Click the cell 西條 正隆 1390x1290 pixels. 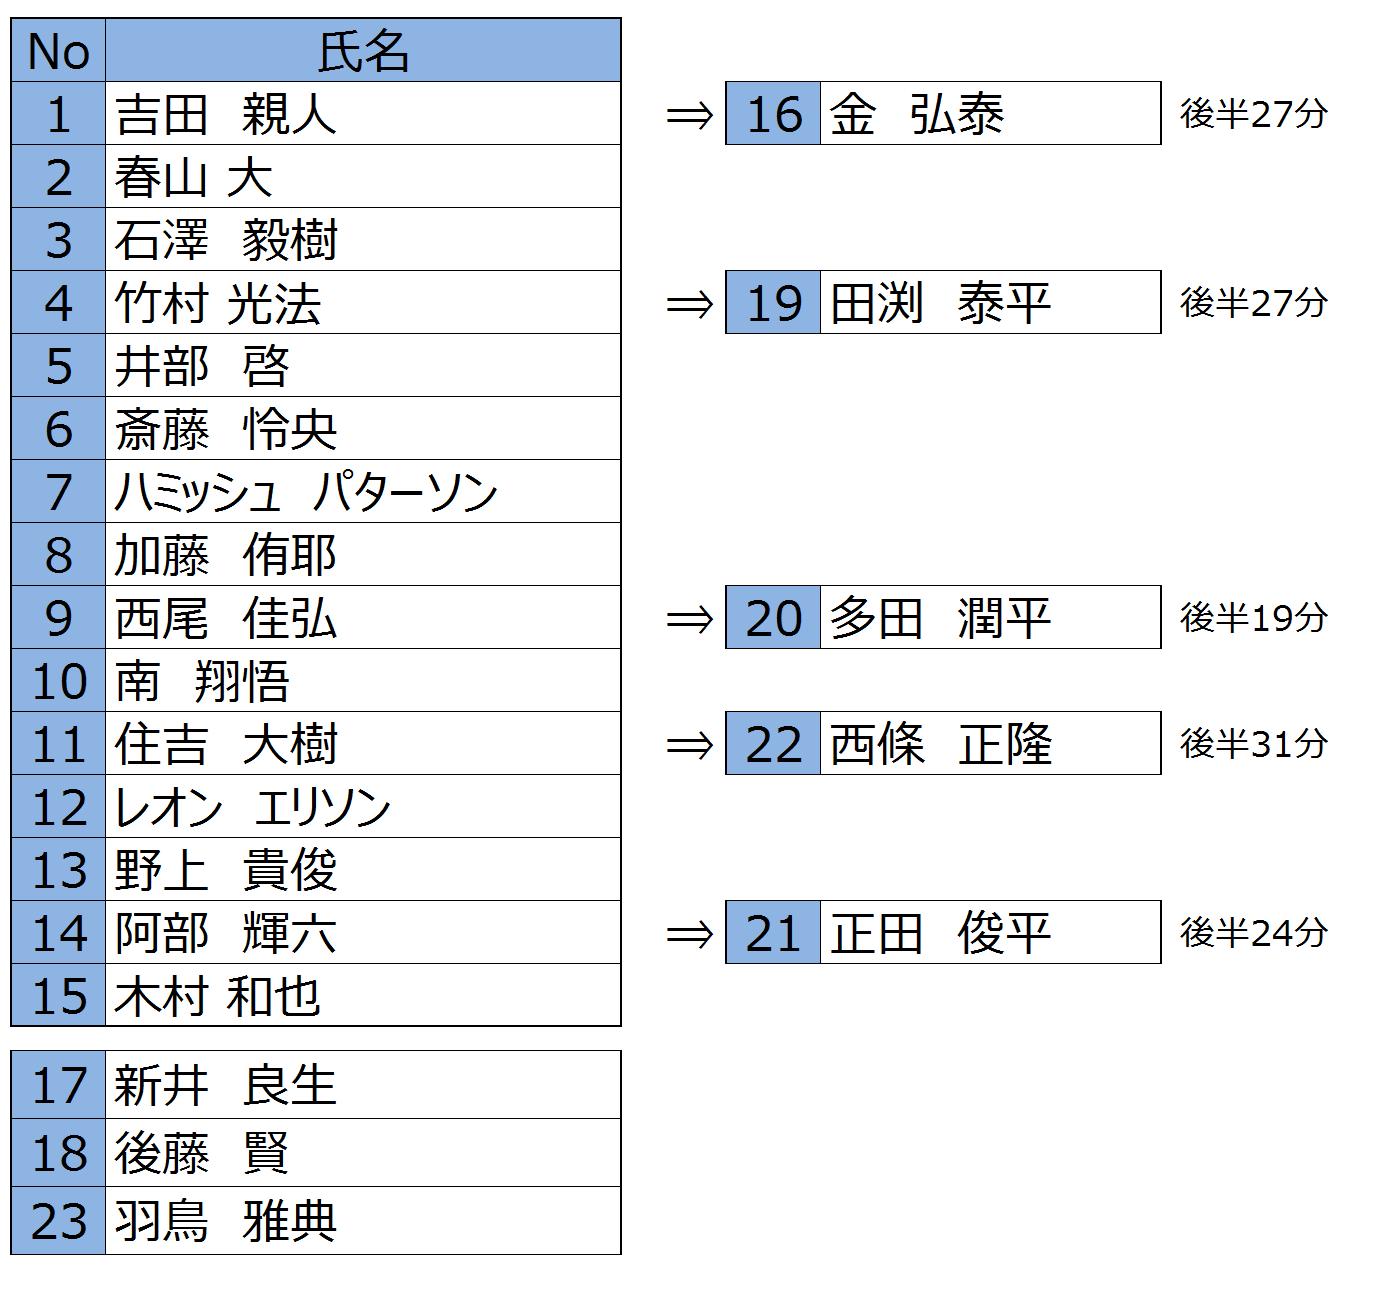(989, 744)
